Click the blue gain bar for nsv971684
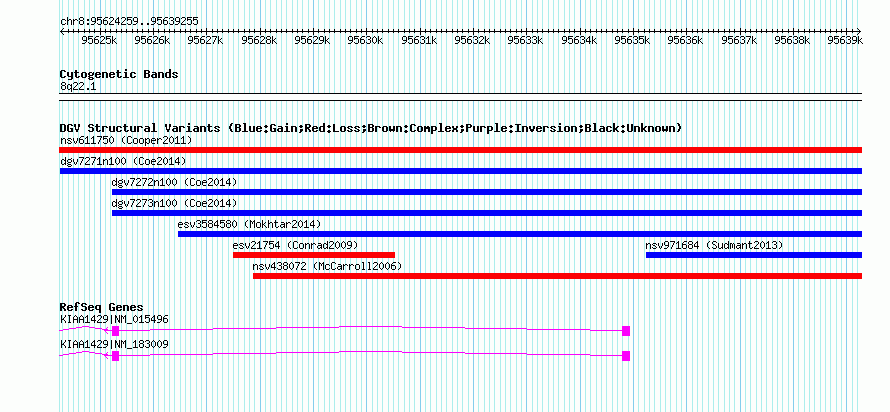Image resolution: width=890 pixels, height=412 pixels. 754,255
